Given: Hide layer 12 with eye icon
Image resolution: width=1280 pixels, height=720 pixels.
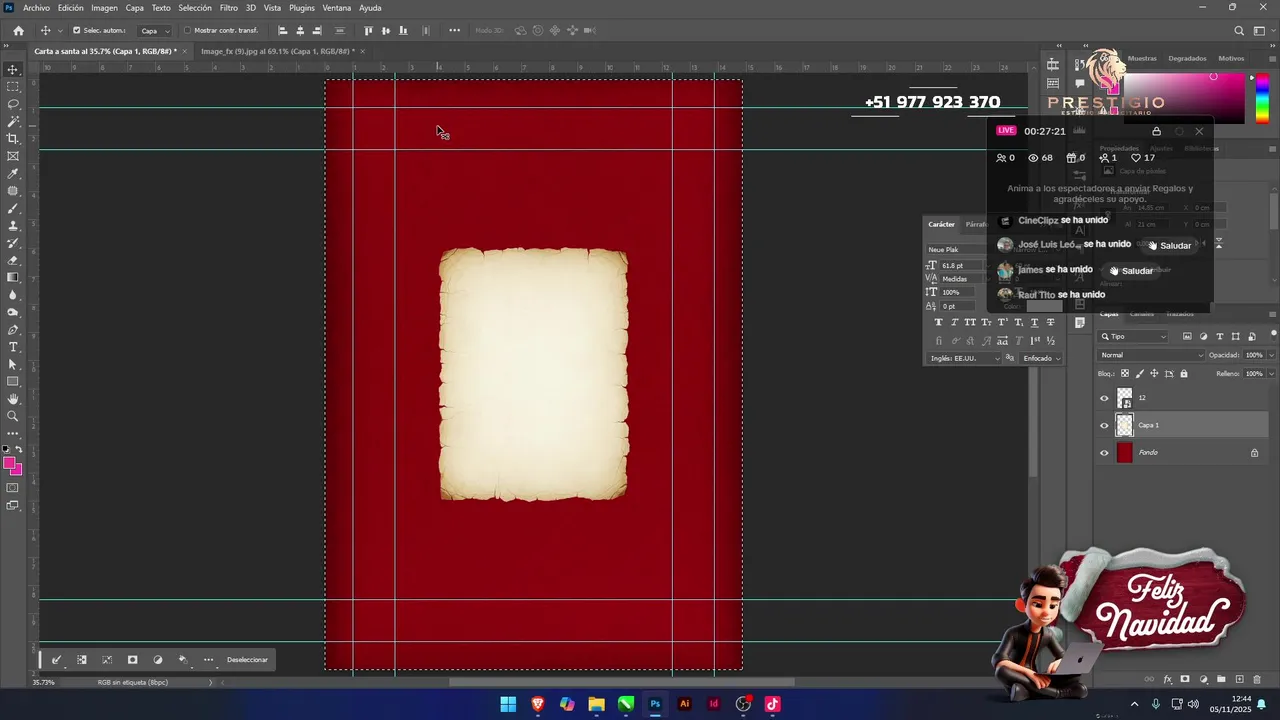Looking at the screenshot, I should [x=1104, y=398].
